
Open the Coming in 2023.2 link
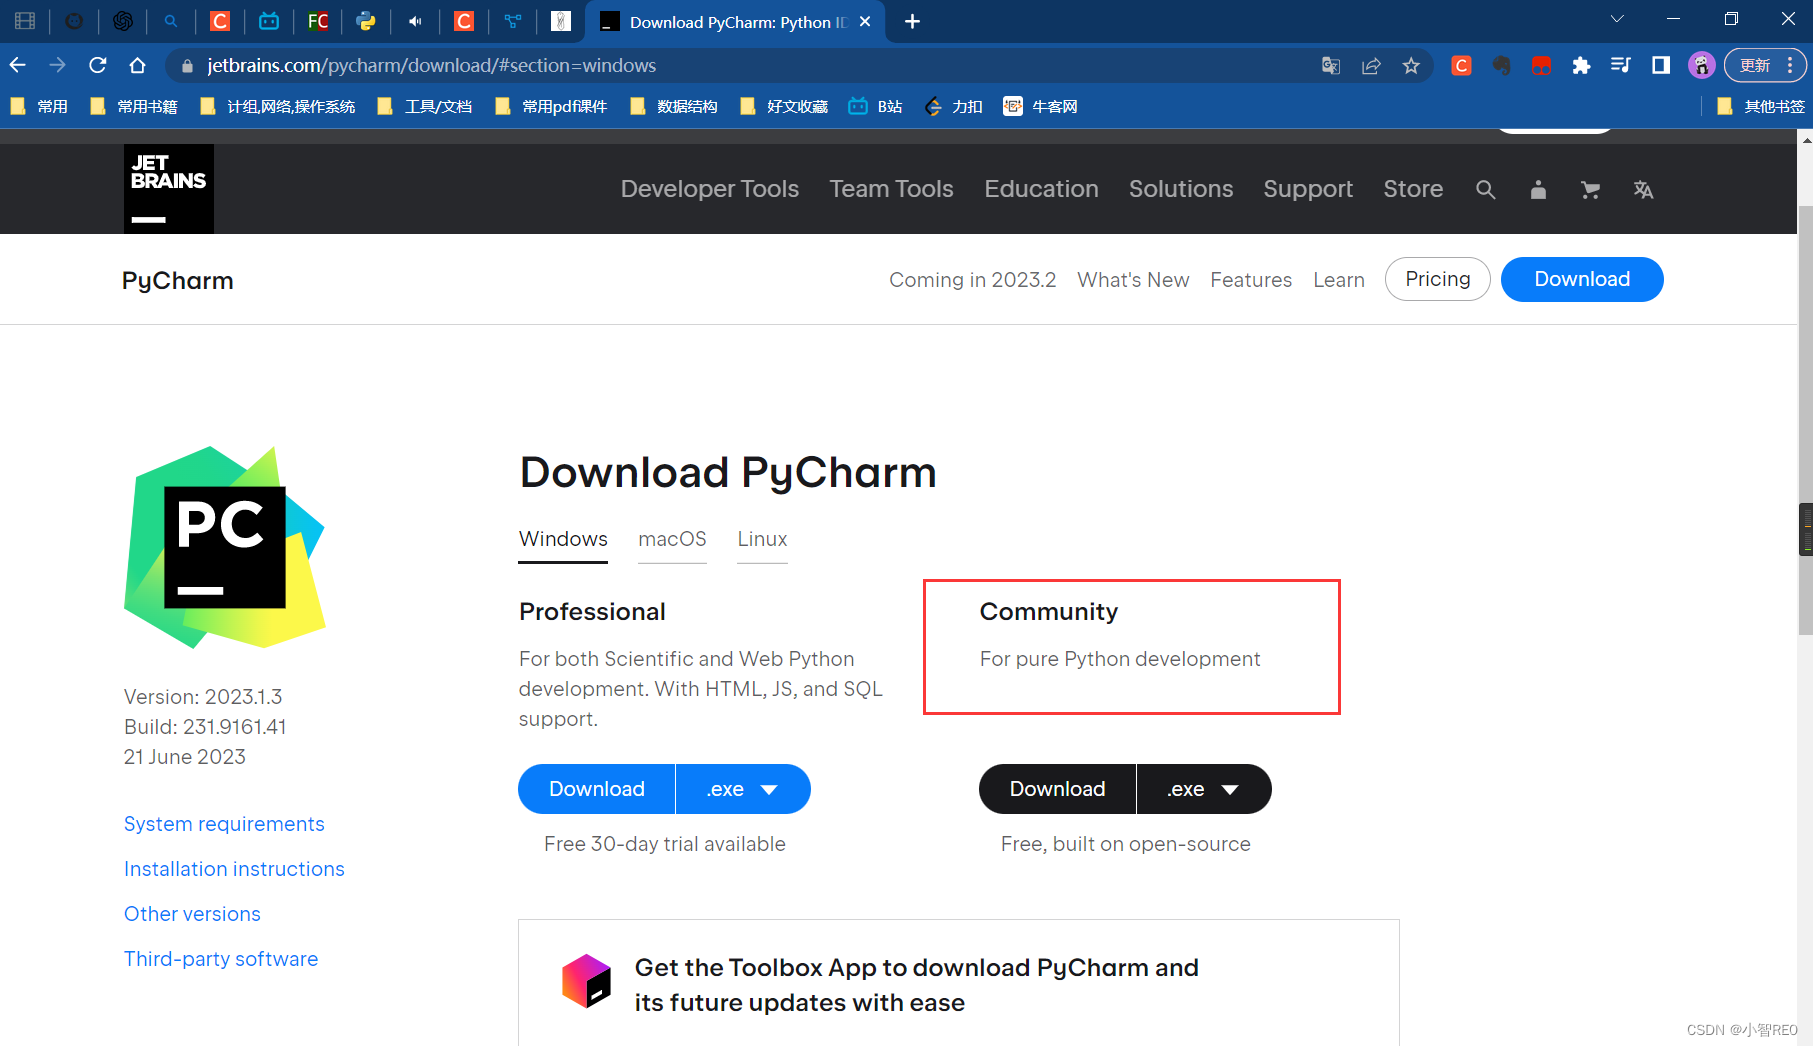pyautogui.click(x=972, y=280)
